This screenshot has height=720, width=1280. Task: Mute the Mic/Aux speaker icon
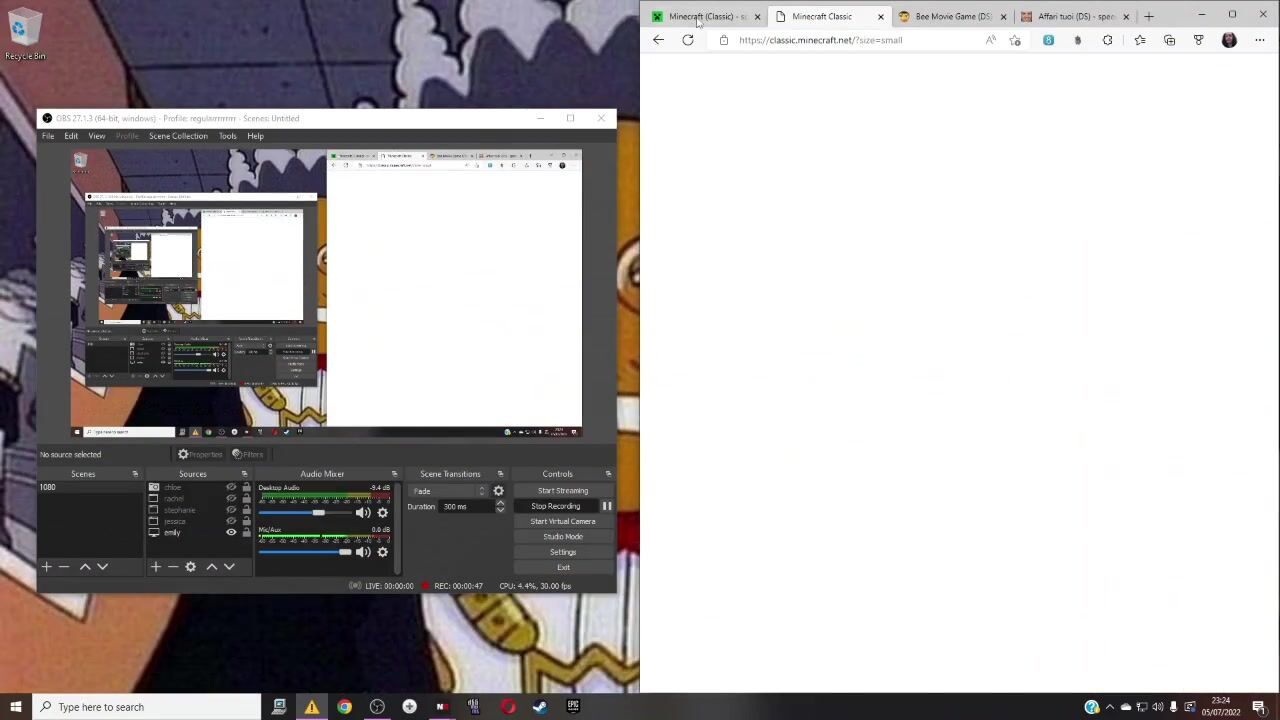(x=362, y=552)
